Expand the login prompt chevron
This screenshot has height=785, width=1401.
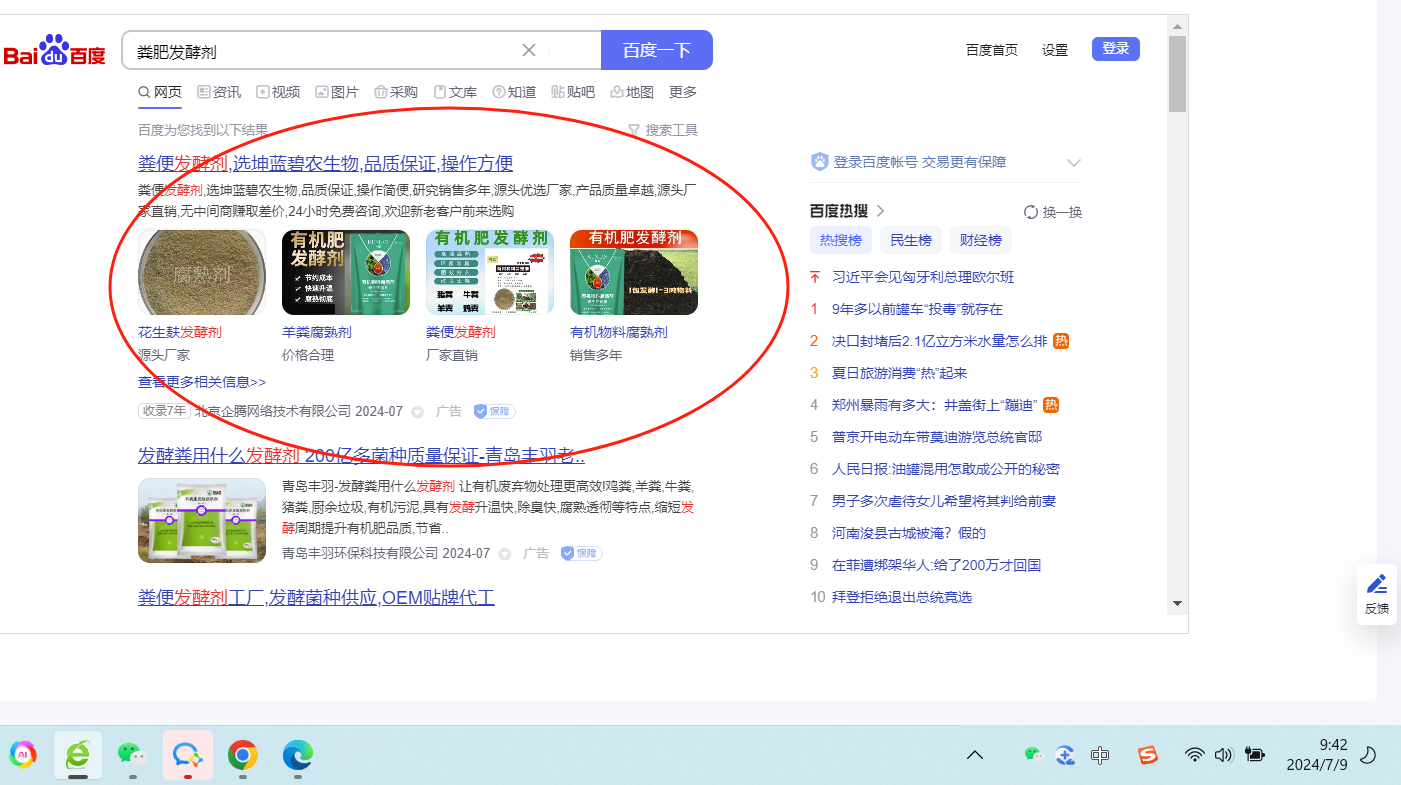point(1074,162)
